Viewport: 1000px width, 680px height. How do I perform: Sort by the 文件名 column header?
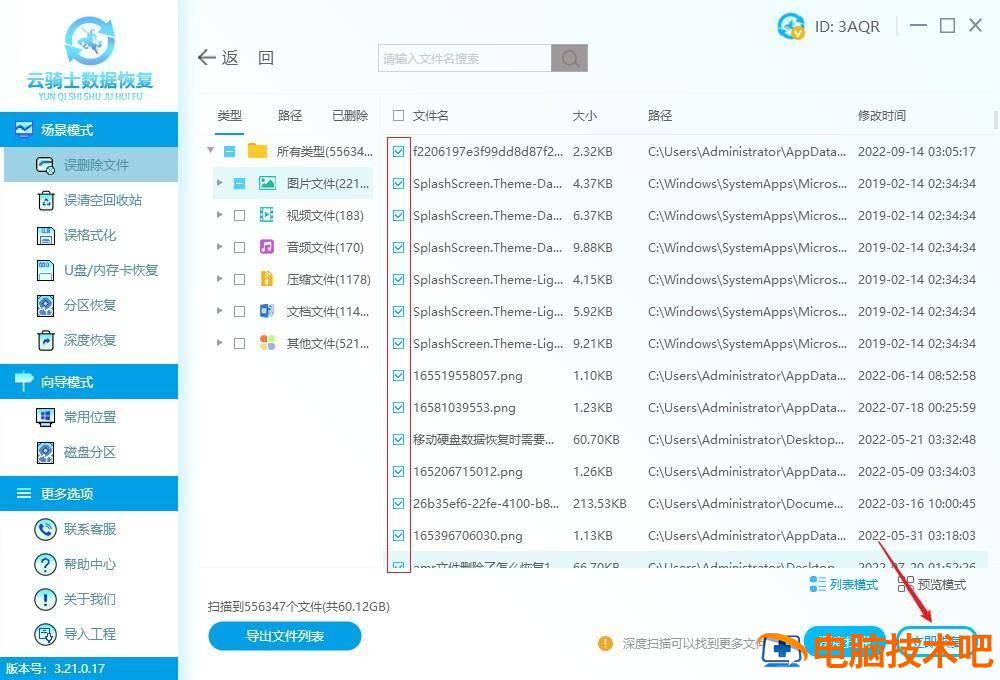coord(430,115)
